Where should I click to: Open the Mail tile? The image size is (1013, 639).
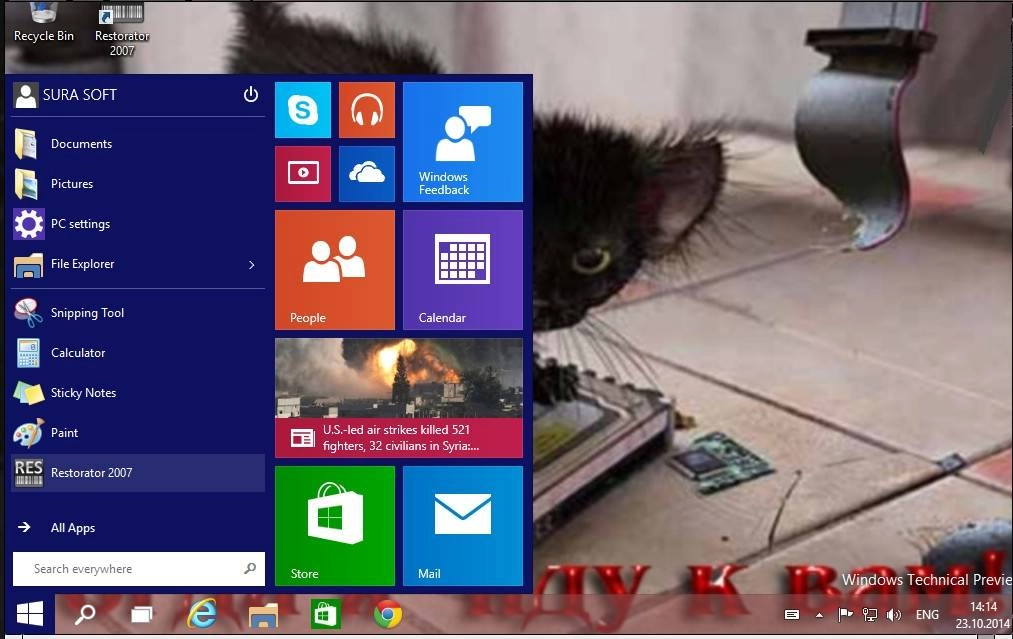(x=463, y=526)
